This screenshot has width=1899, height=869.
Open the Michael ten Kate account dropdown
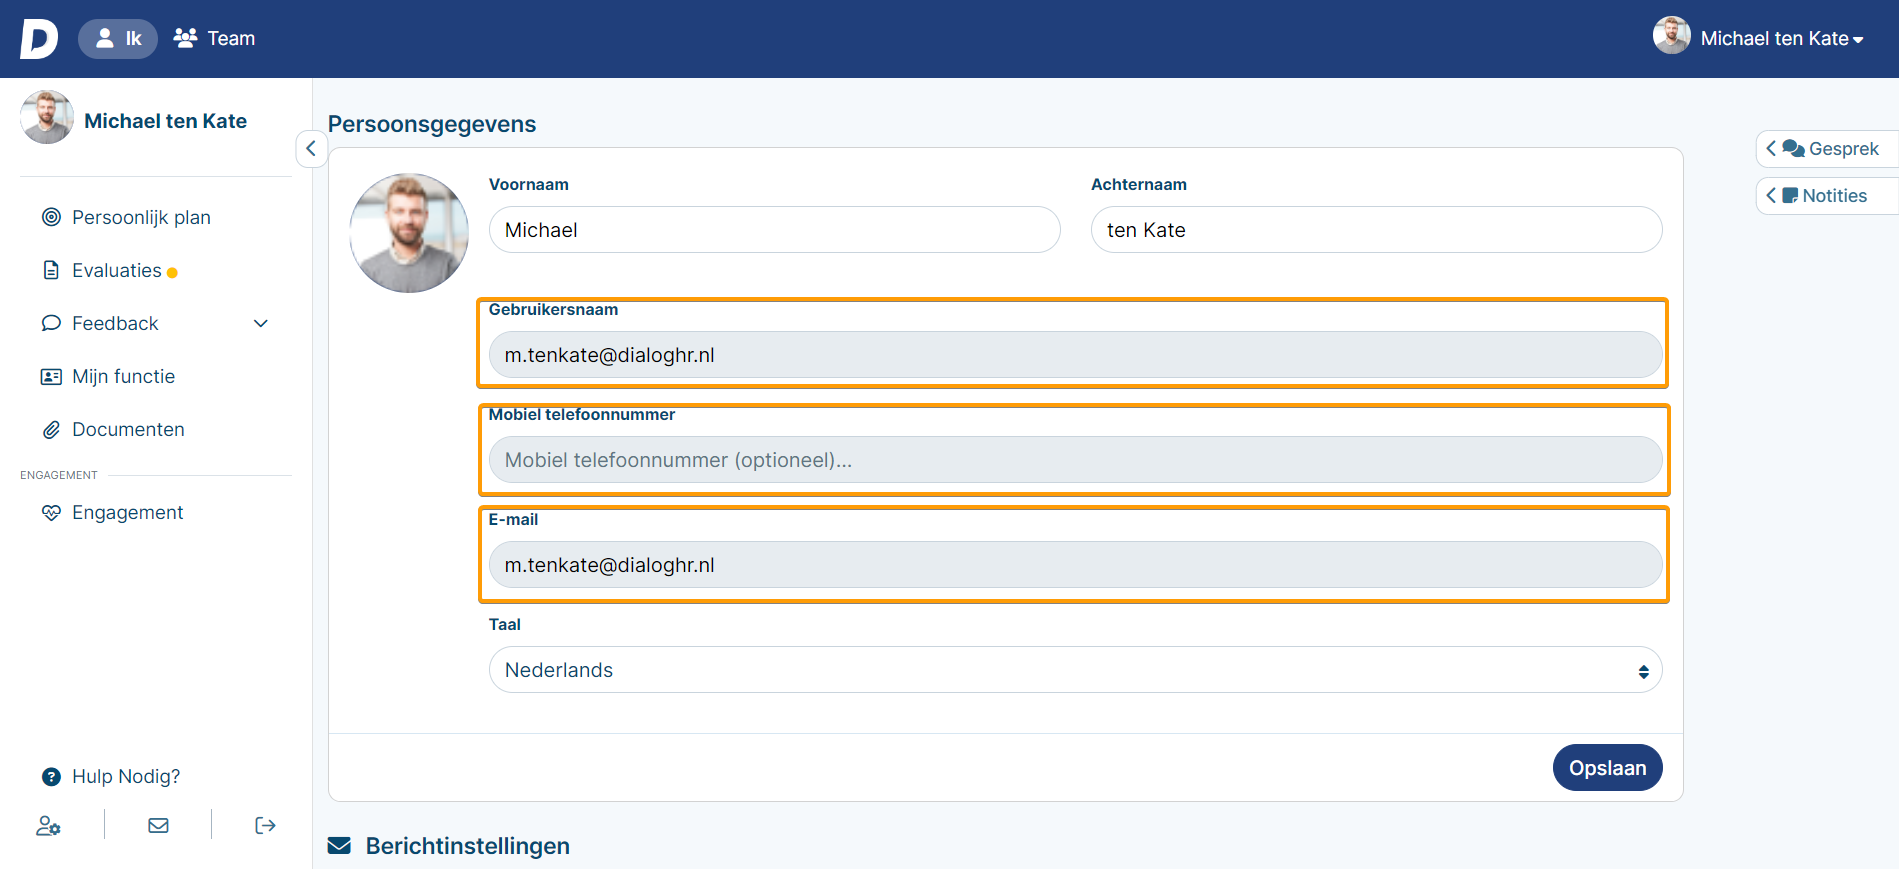(1781, 39)
